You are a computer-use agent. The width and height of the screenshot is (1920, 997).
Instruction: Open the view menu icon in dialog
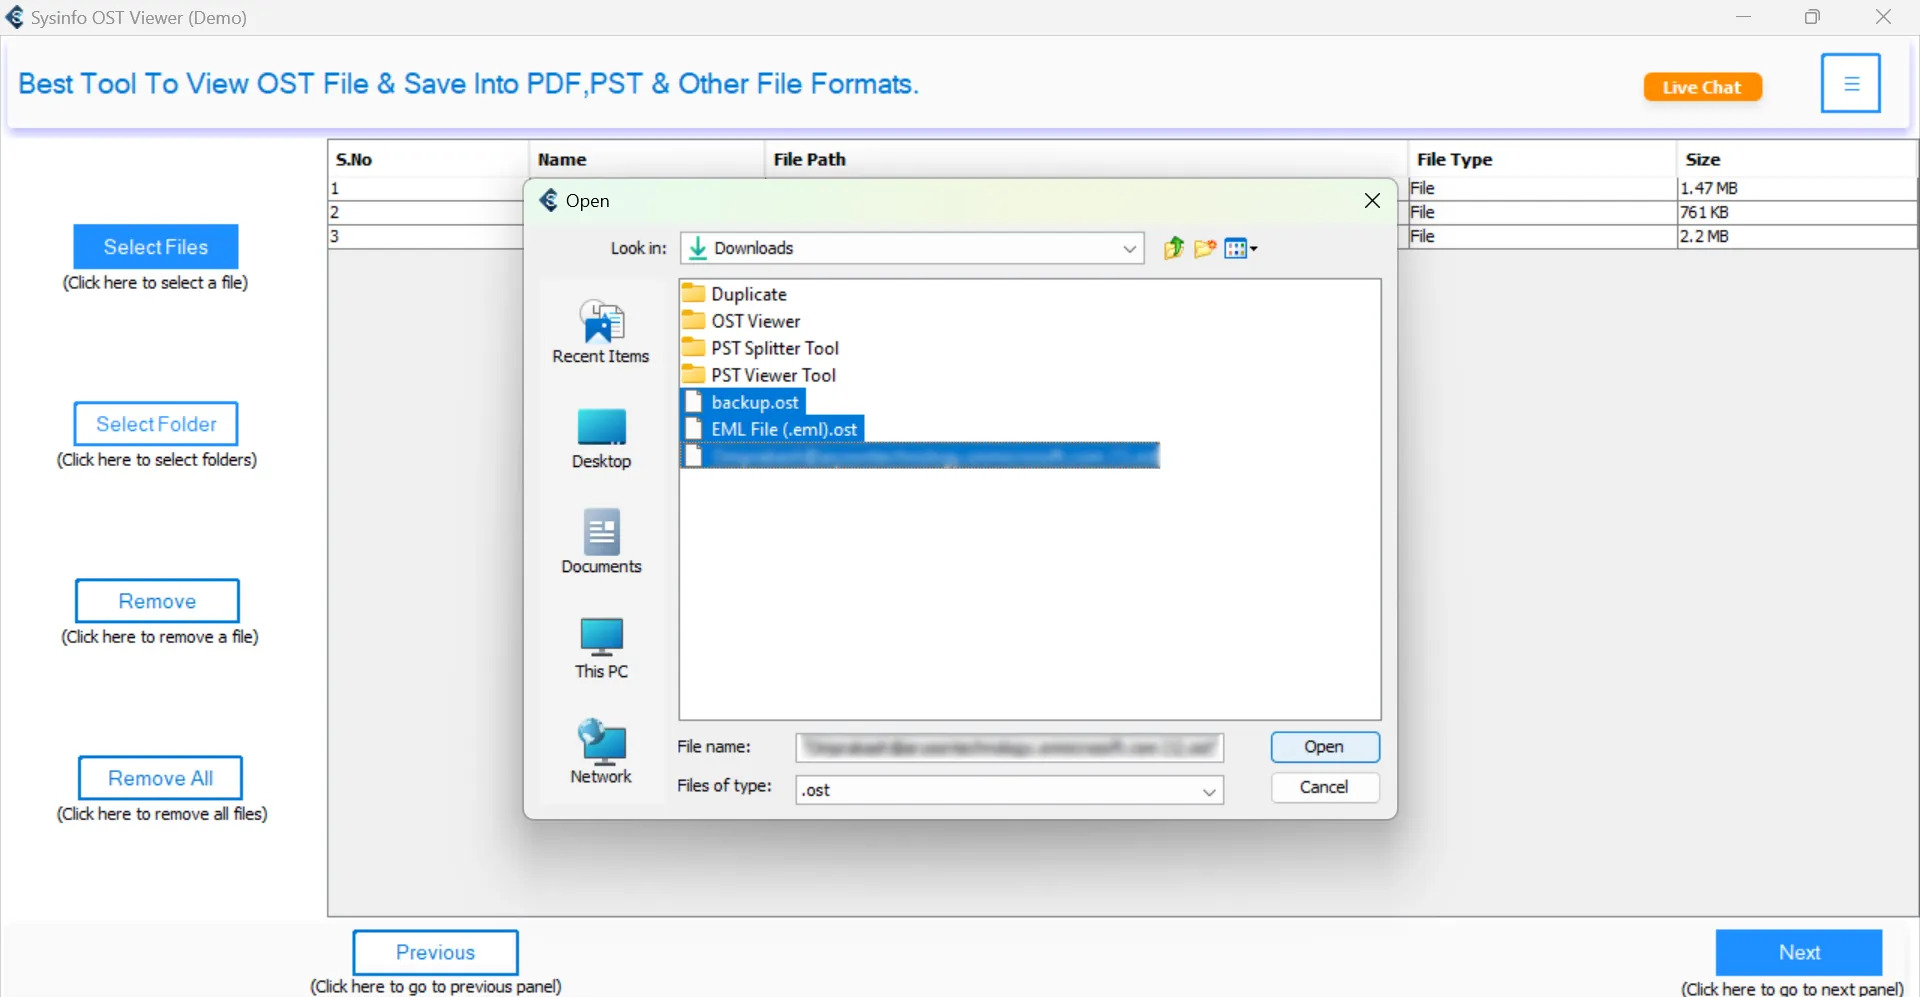click(x=1241, y=248)
